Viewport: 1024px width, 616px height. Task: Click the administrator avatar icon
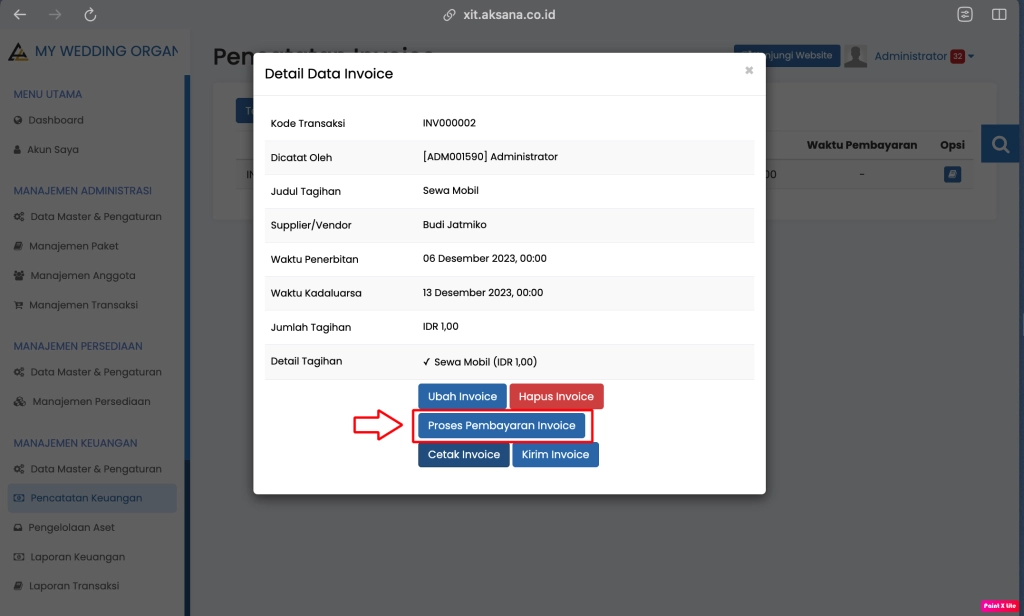click(855, 56)
